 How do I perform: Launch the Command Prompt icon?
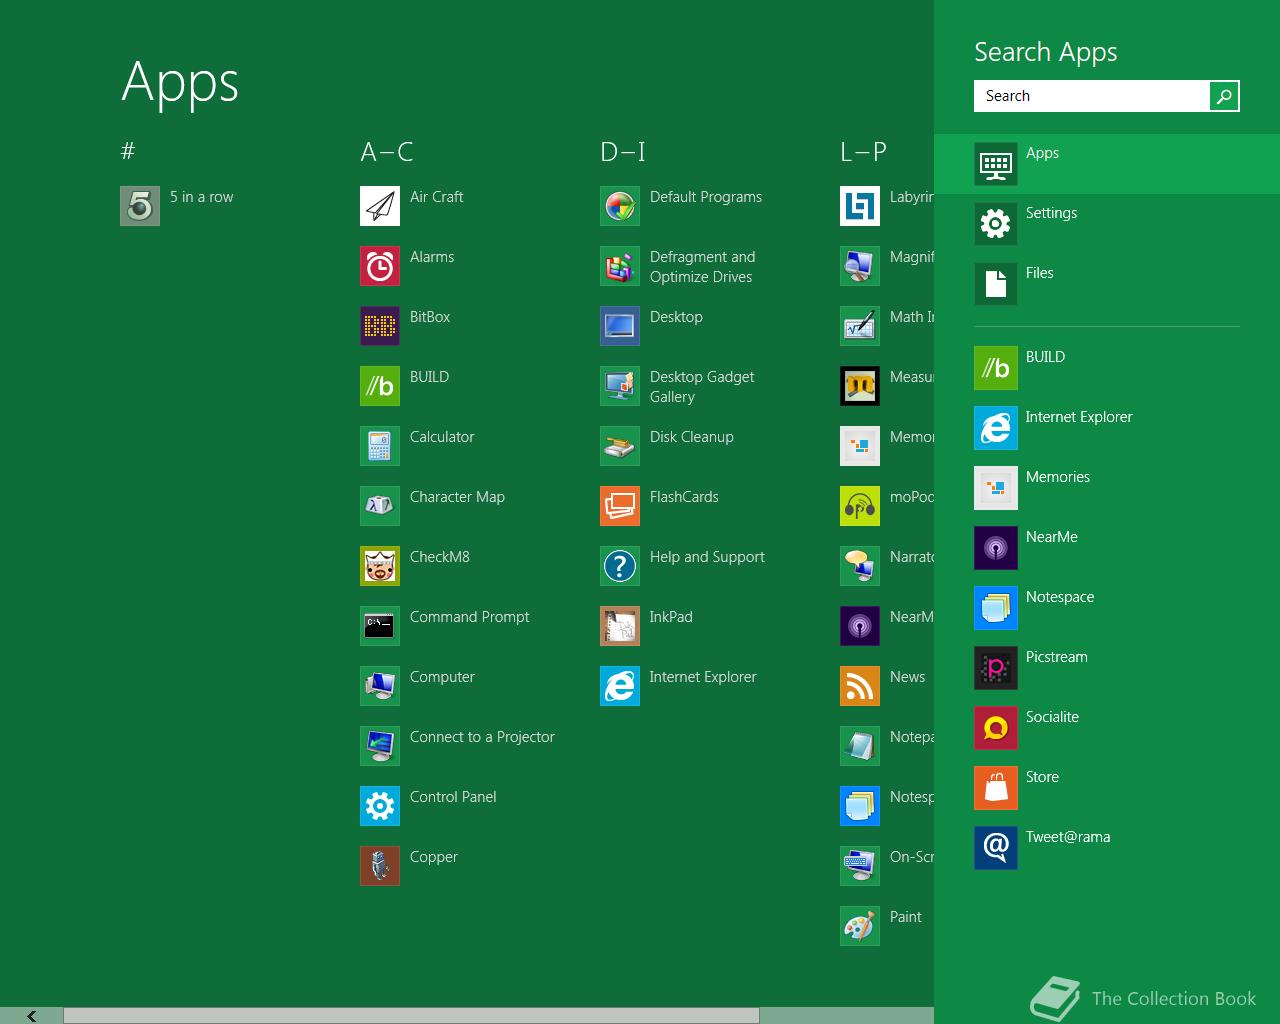[x=380, y=626]
